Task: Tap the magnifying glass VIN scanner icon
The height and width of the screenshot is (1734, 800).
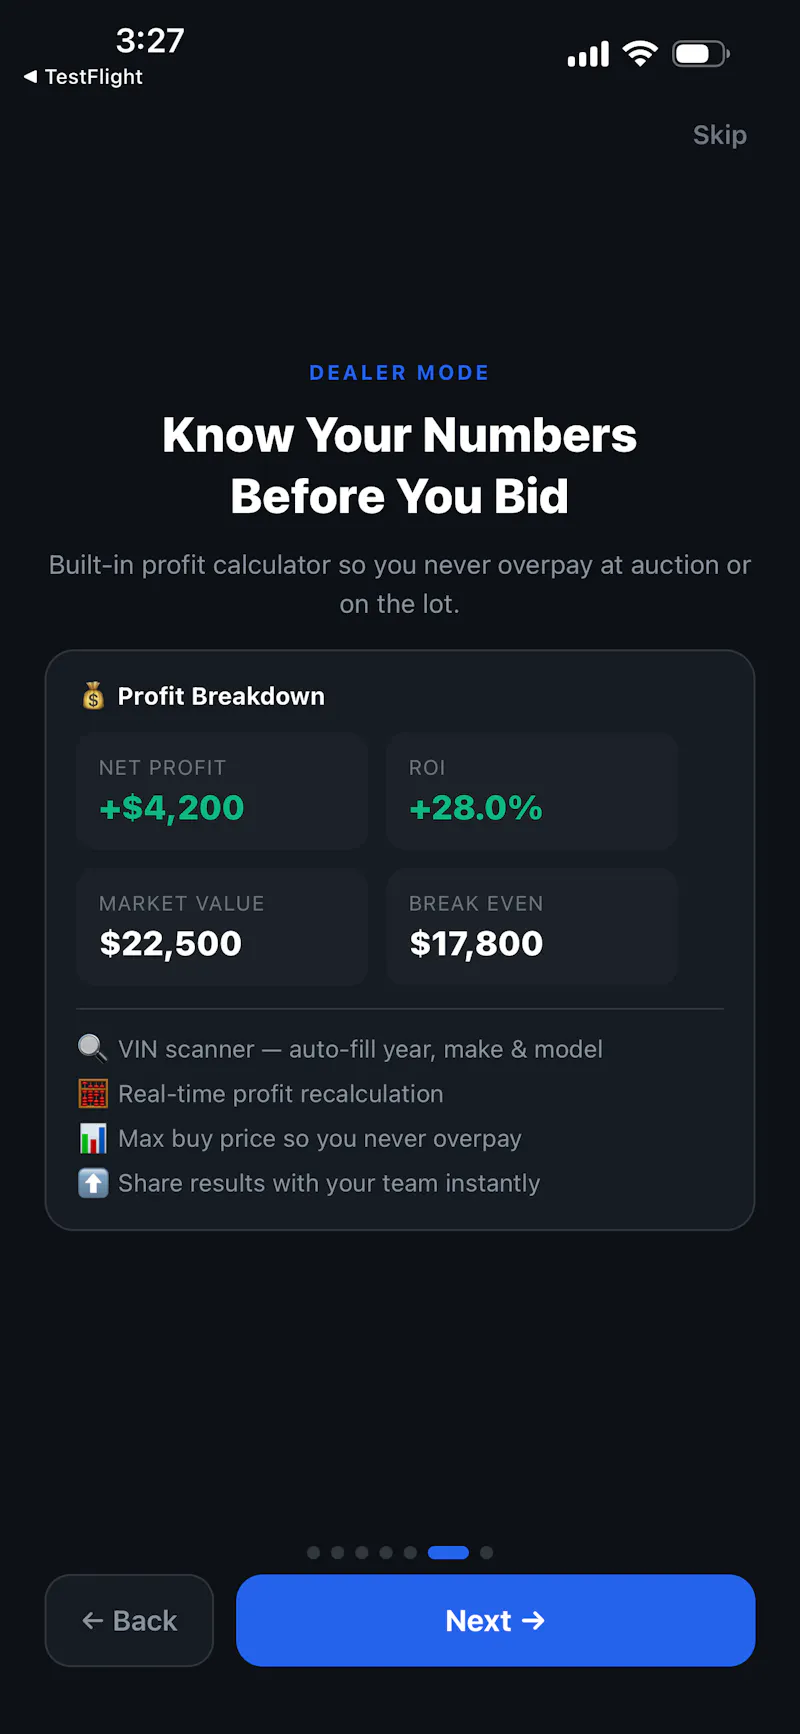Action: pos(93,1049)
